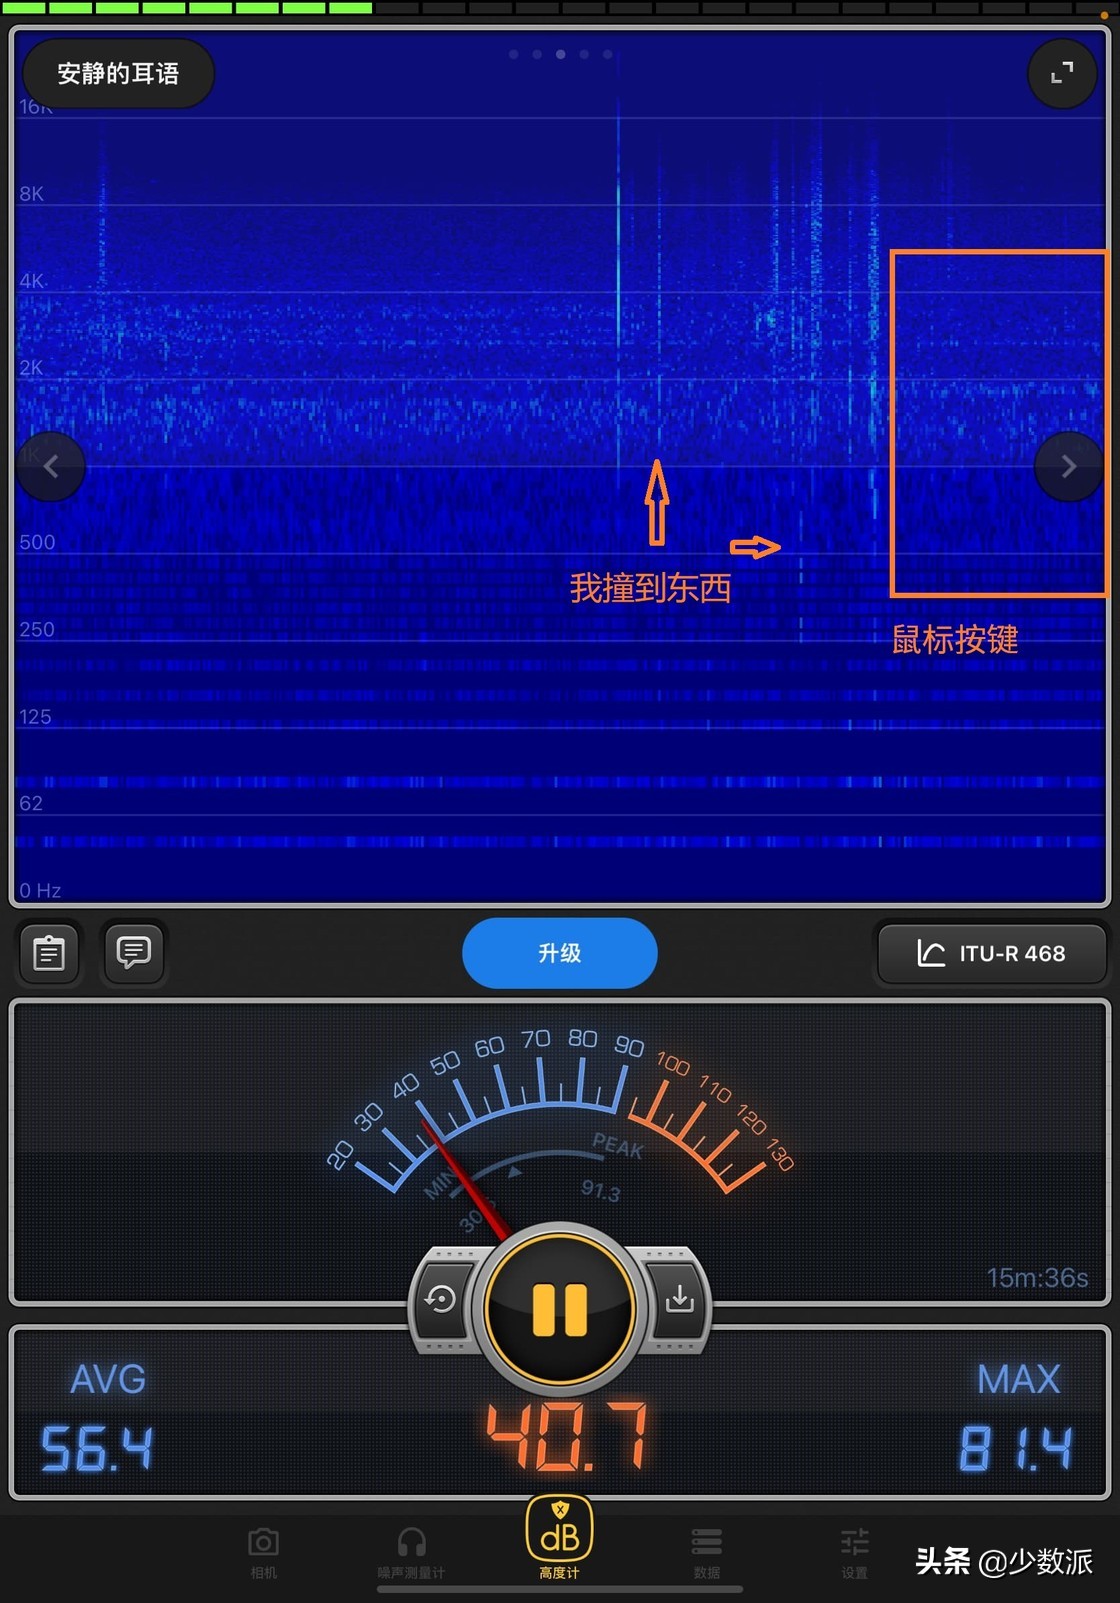
Task: Expand the spectrogram to fullscreen
Action: 1062,73
